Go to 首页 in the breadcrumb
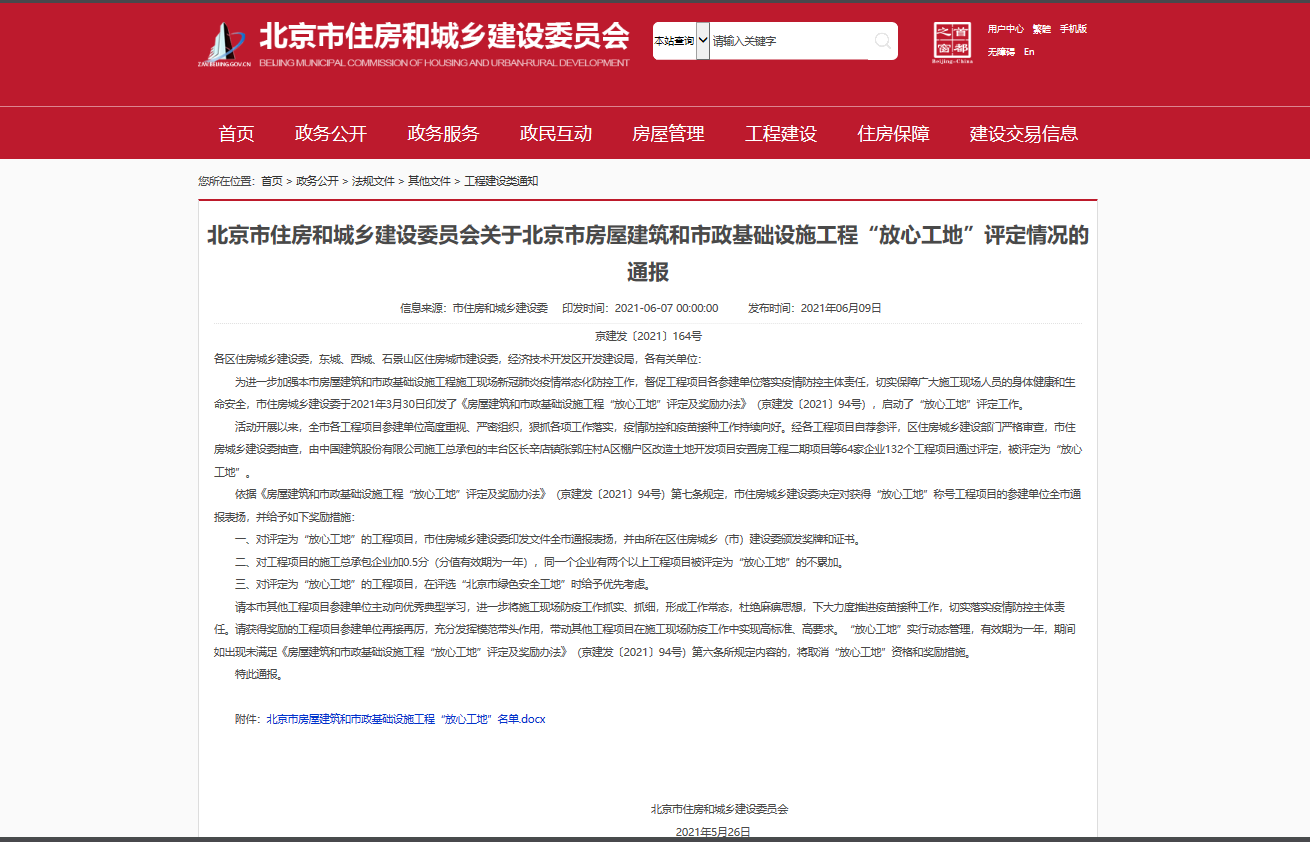 (x=272, y=181)
